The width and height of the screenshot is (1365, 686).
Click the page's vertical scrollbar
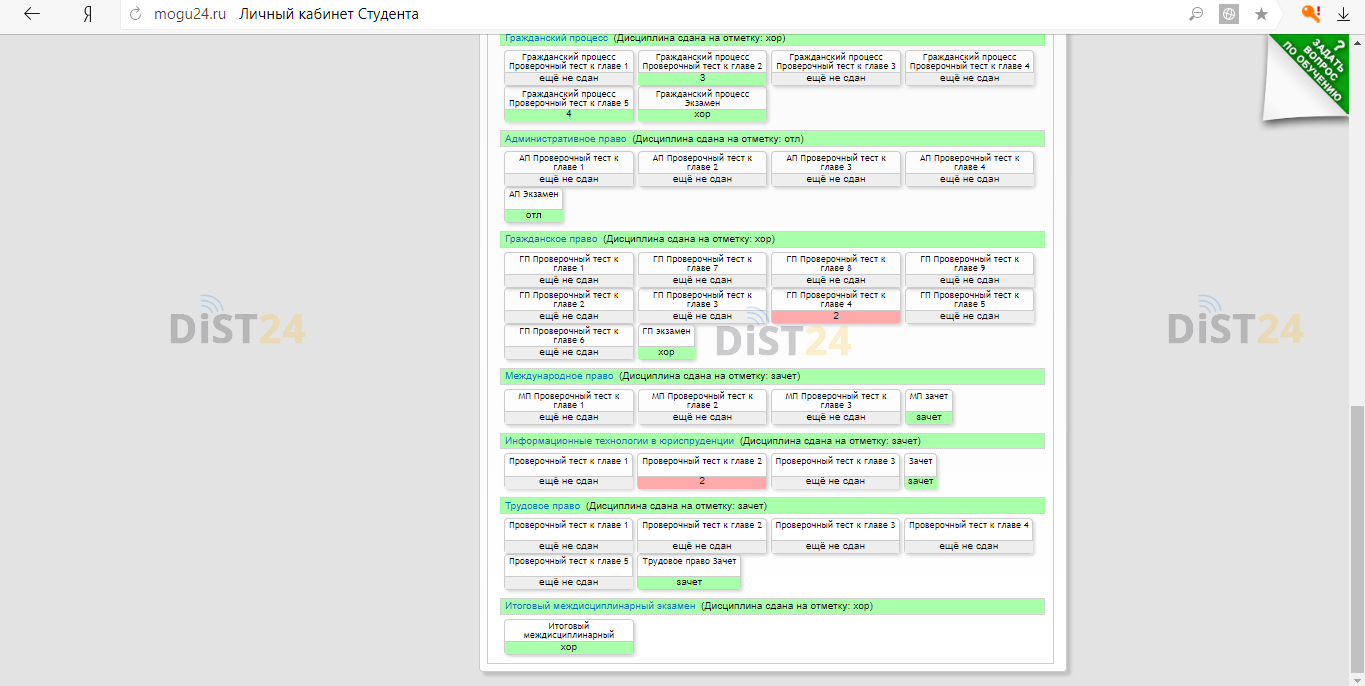pyautogui.click(x=1357, y=540)
